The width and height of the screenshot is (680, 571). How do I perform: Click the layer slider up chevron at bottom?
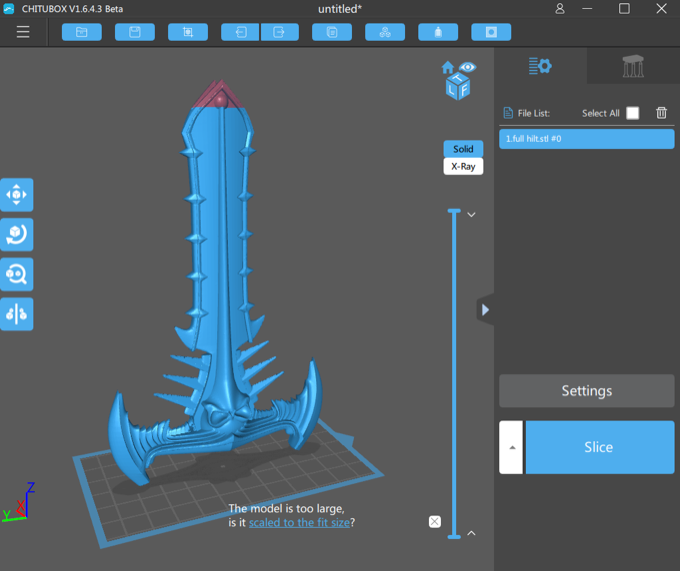(471, 533)
